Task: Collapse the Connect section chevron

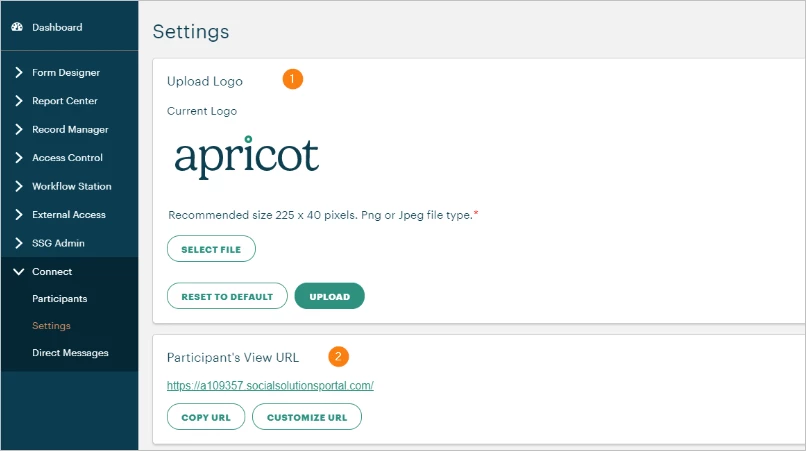Action: tap(19, 272)
